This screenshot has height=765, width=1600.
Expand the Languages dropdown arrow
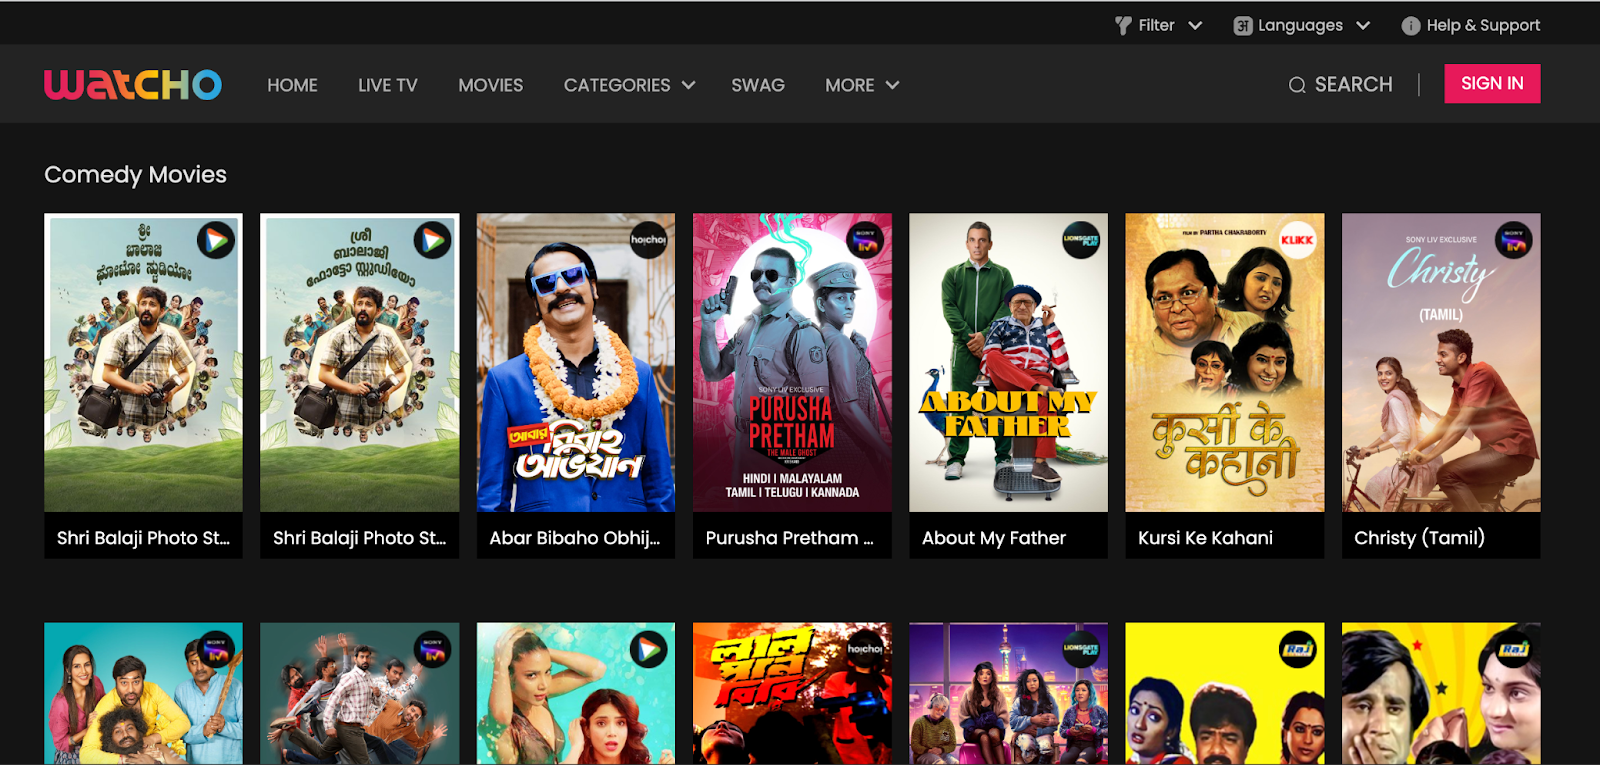(x=1363, y=26)
